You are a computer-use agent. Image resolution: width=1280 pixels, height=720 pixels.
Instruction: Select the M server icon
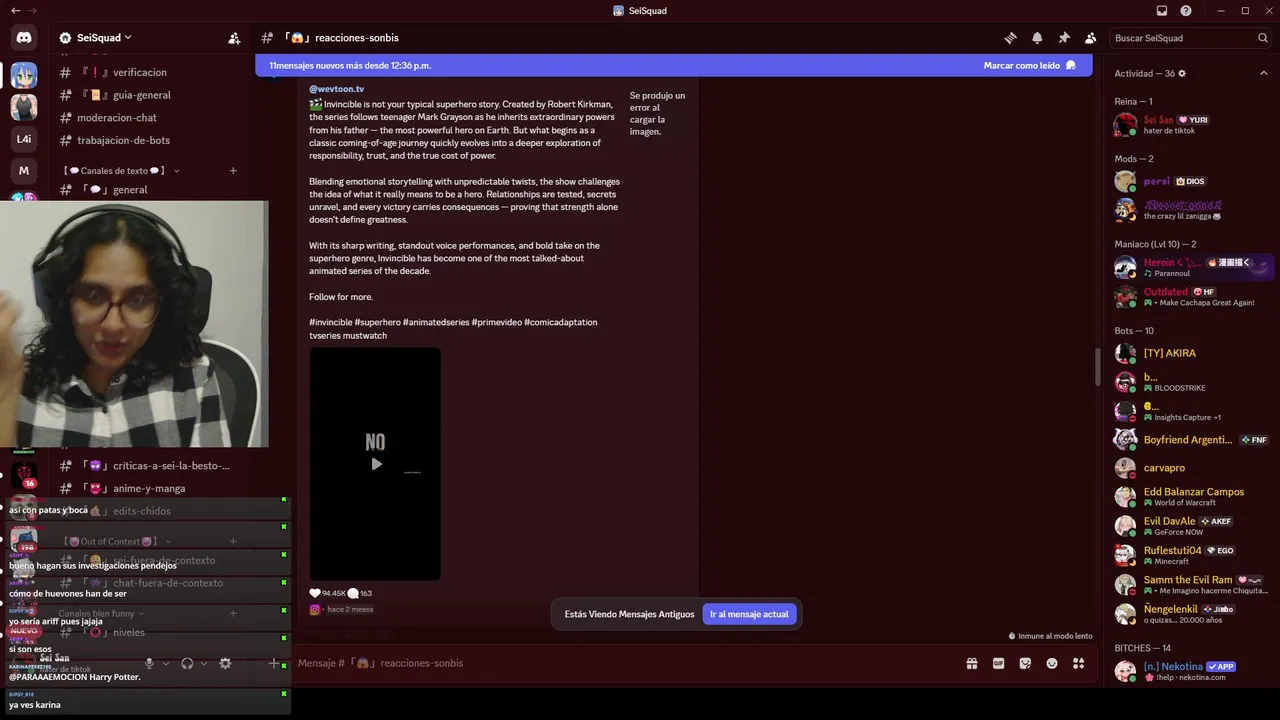(24, 171)
